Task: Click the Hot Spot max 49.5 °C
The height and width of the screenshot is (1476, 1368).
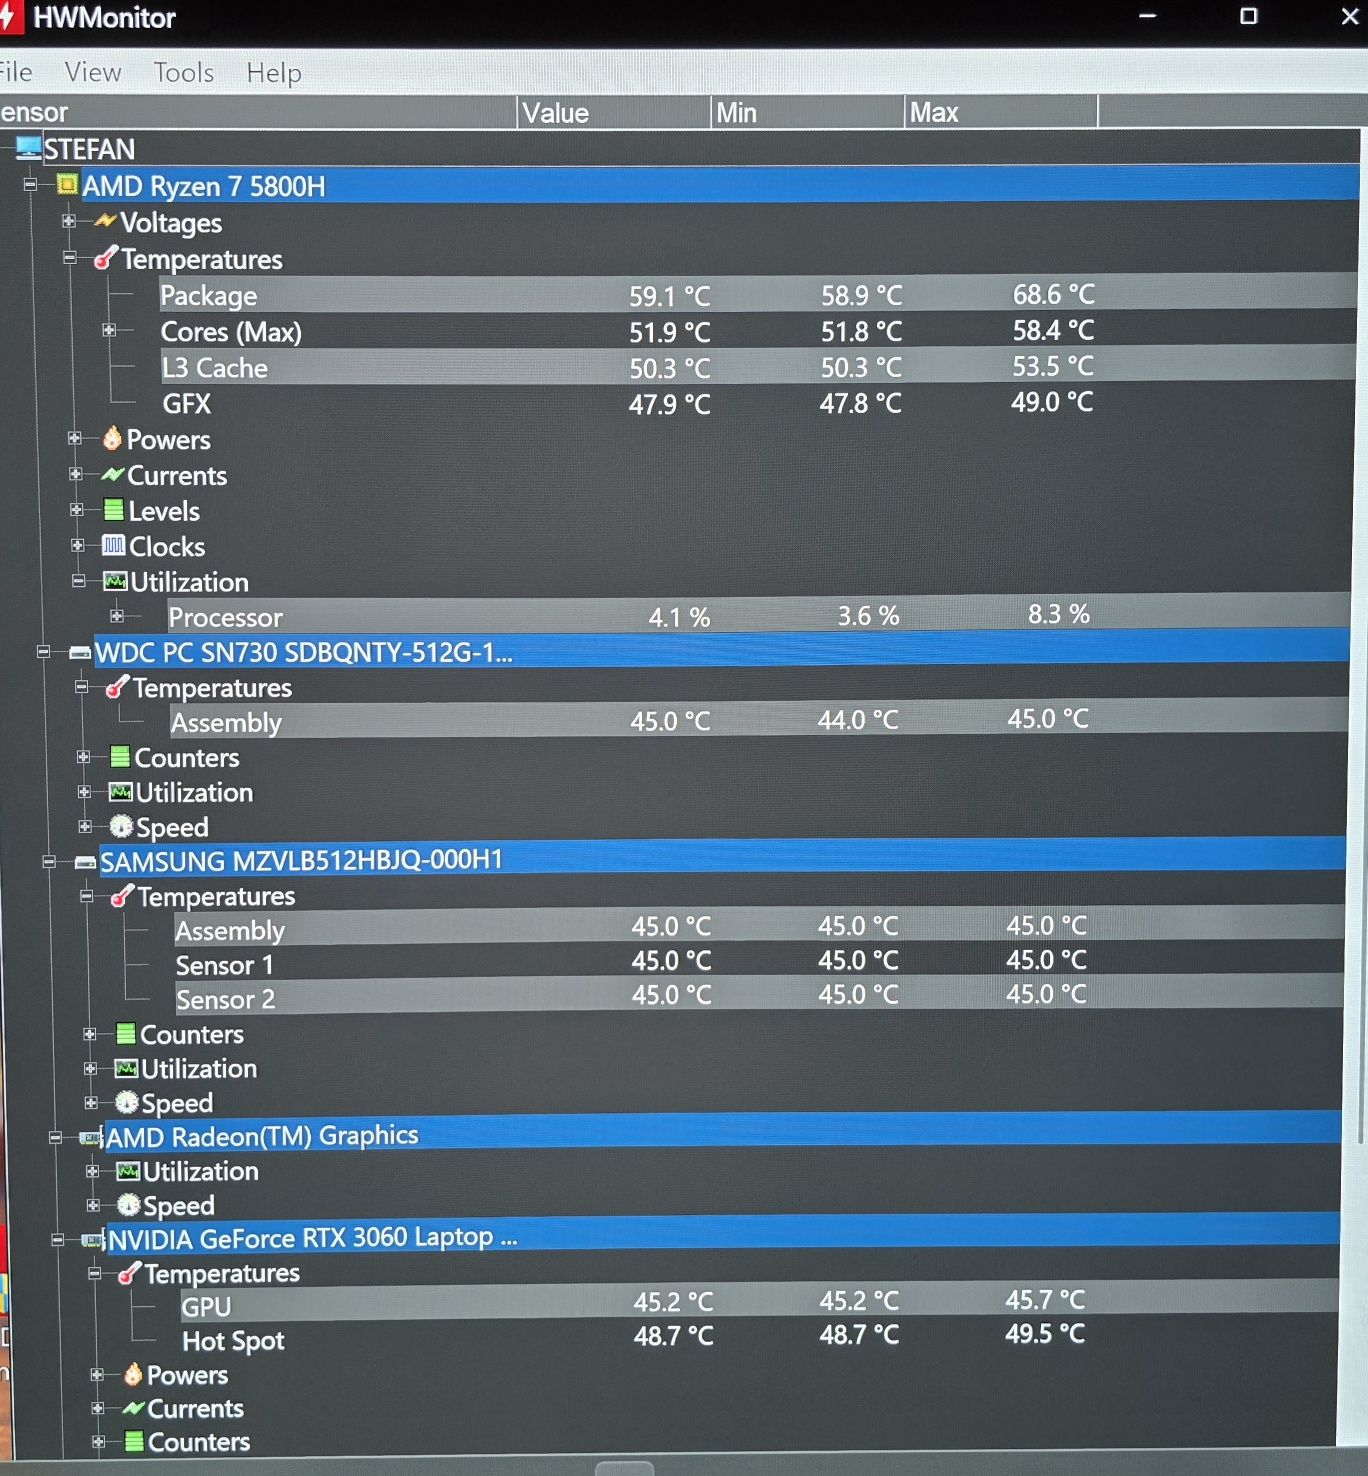Action: [1045, 1333]
